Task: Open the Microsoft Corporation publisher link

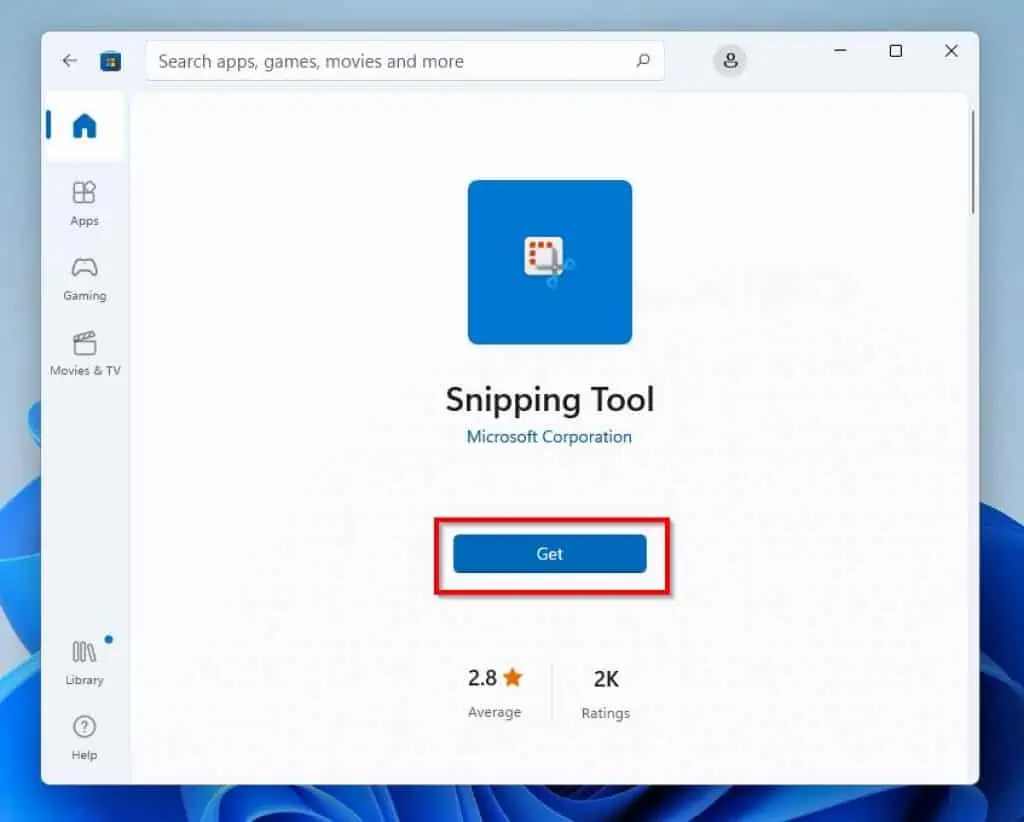Action: coord(549,437)
